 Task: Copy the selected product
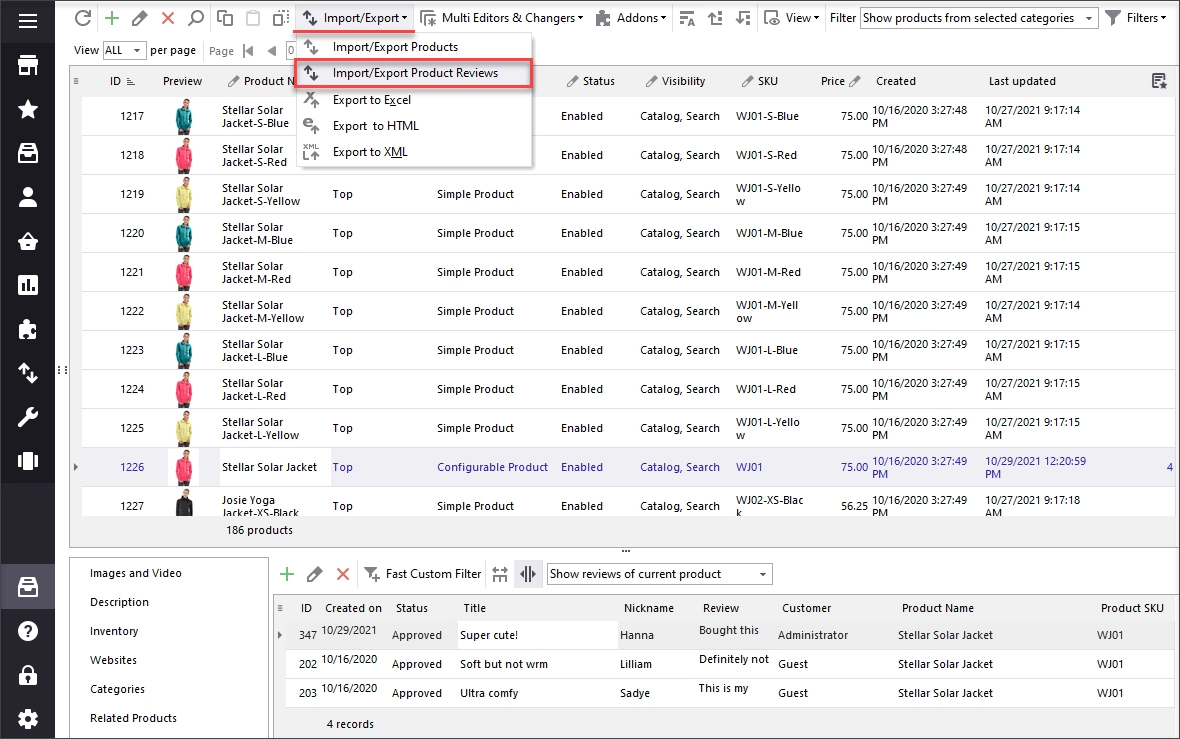coord(224,18)
